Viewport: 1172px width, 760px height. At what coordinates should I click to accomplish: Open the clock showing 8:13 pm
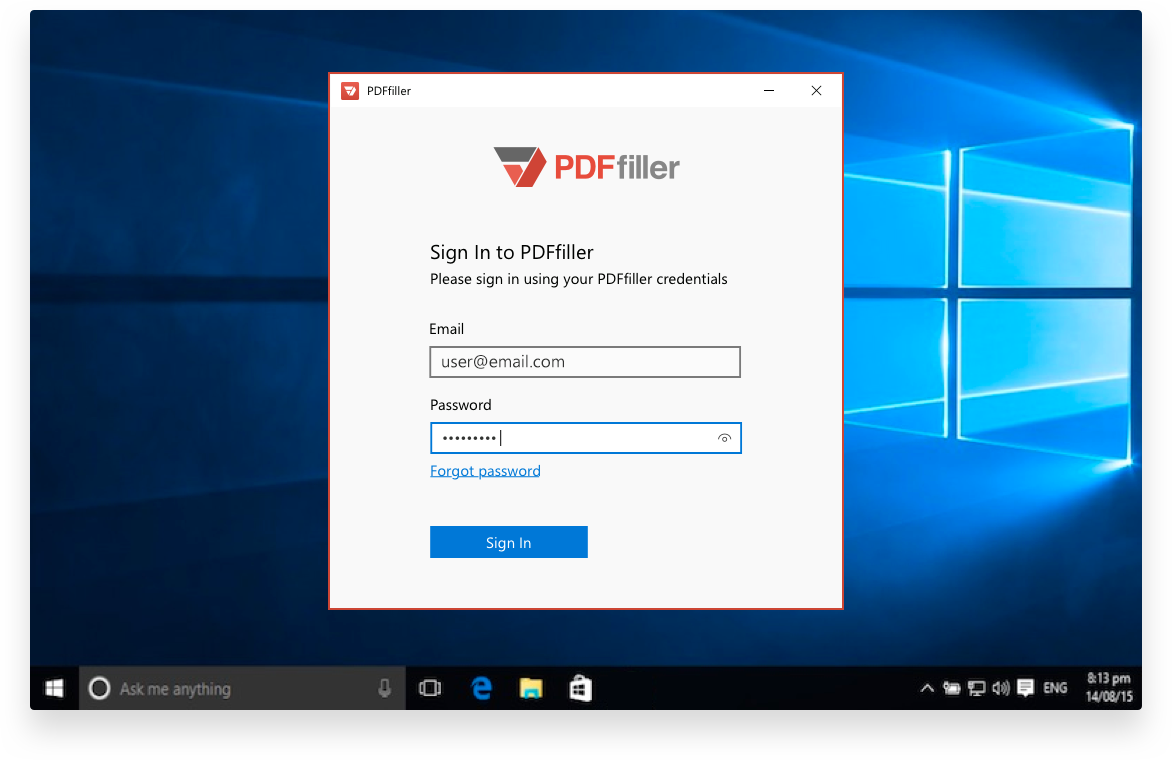click(x=1108, y=688)
